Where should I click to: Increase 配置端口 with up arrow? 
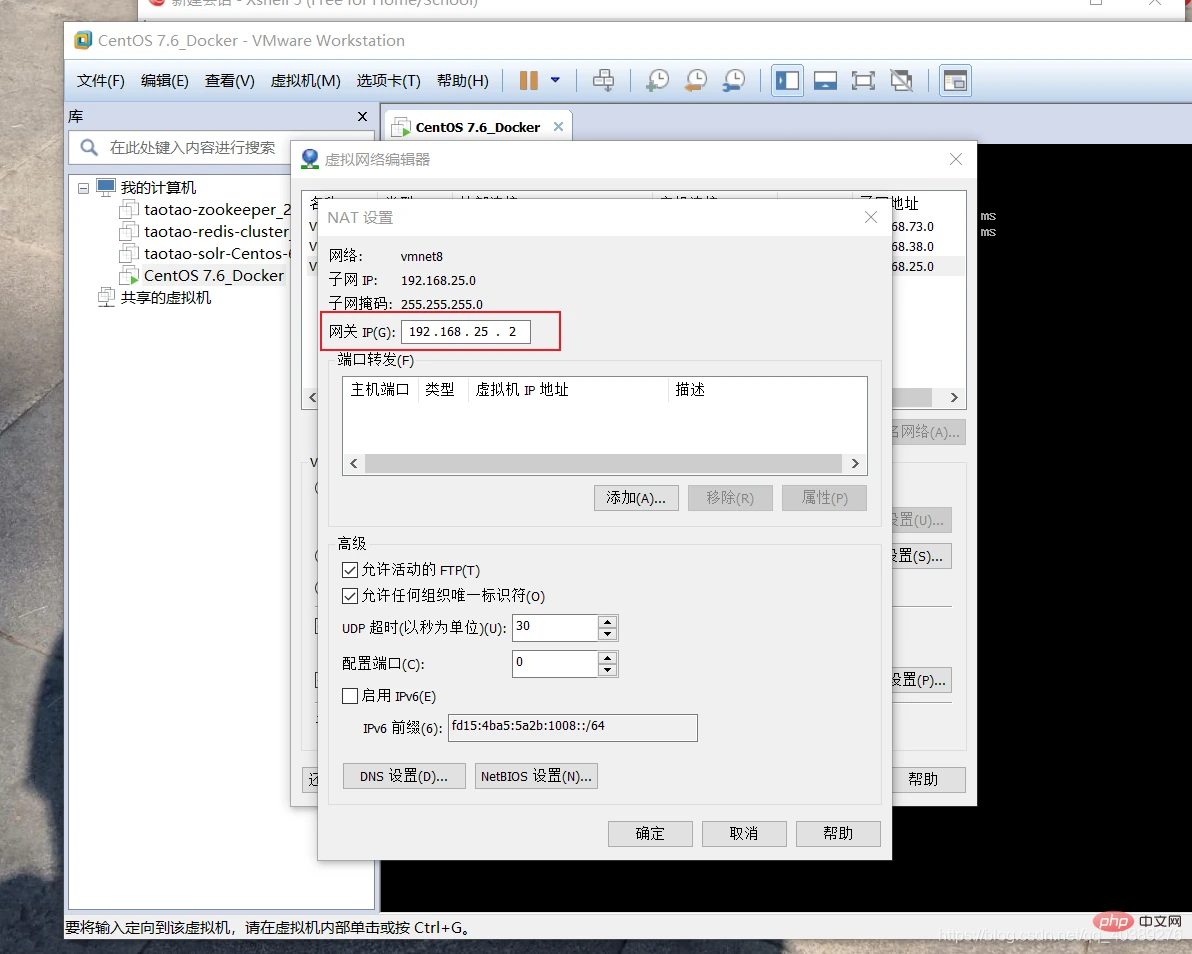point(607,658)
